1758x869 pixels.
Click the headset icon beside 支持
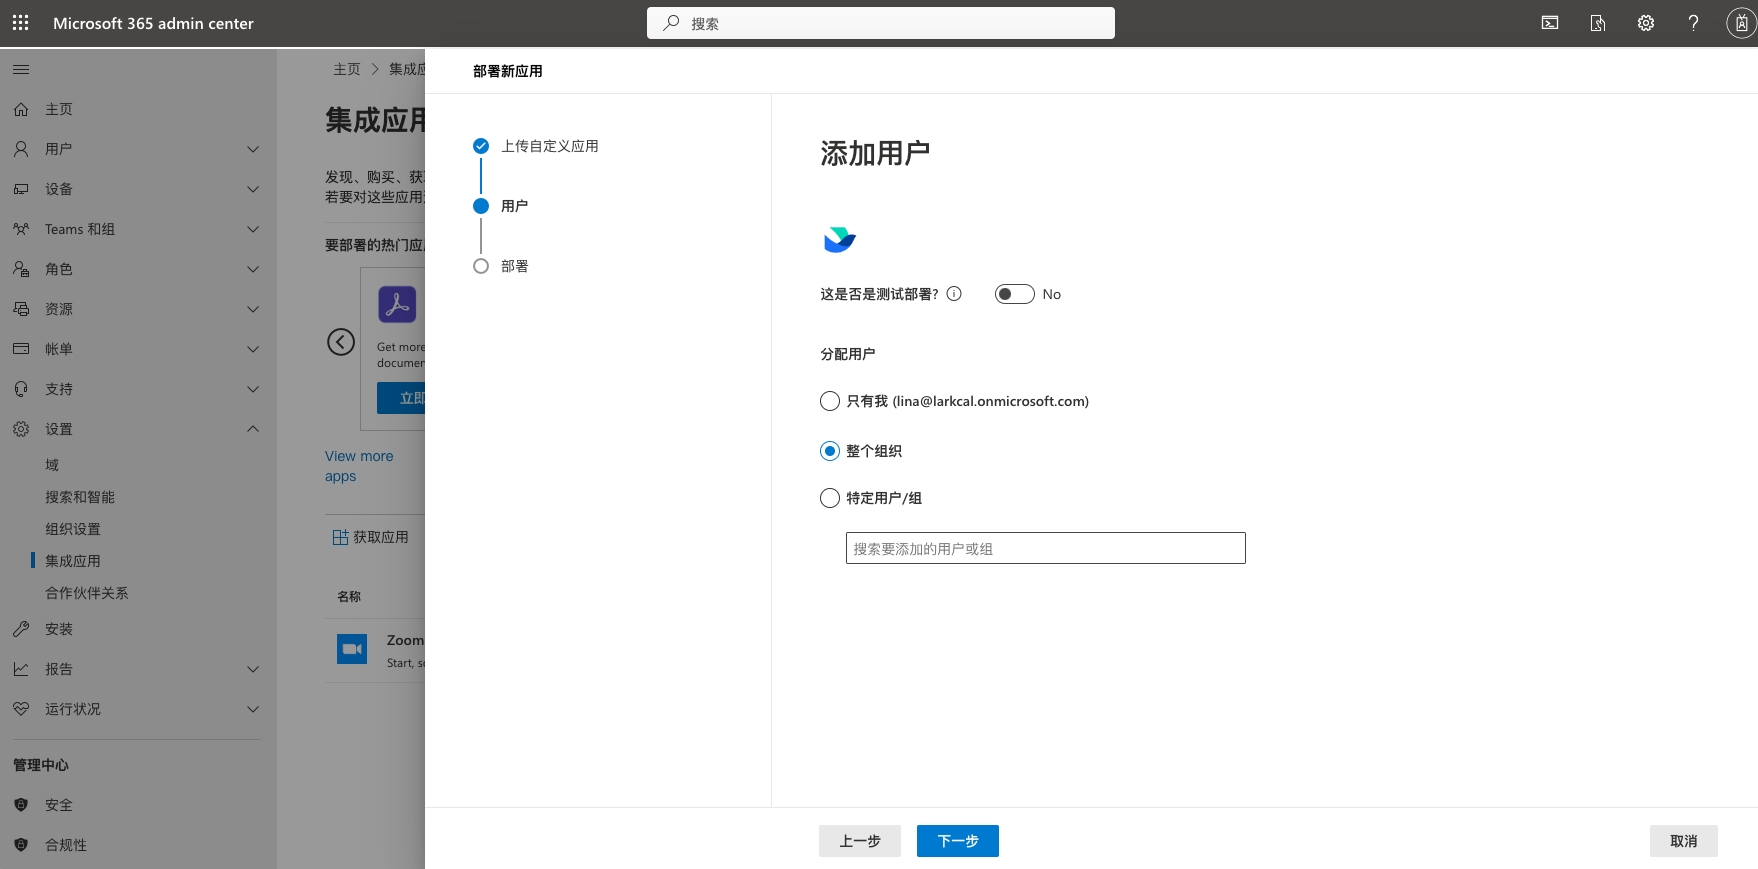tap(21, 389)
